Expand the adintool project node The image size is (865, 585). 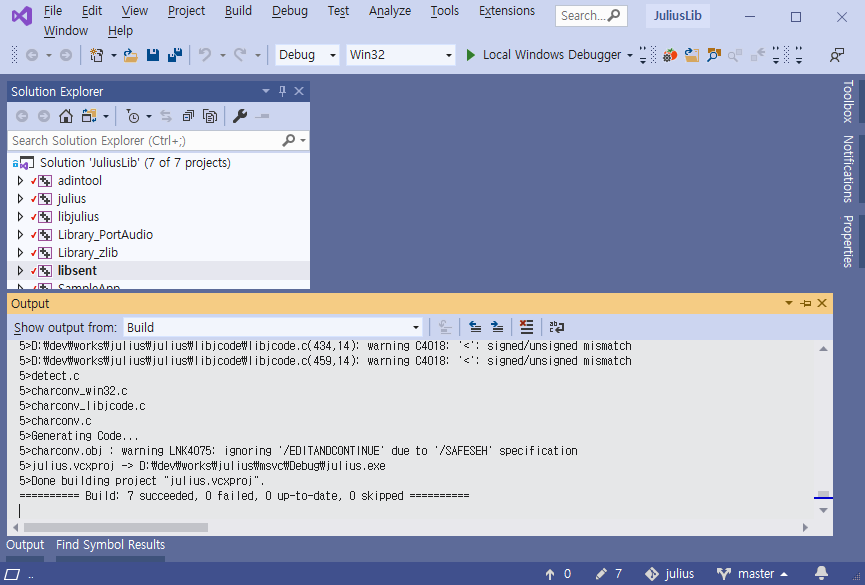coord(20,181)
